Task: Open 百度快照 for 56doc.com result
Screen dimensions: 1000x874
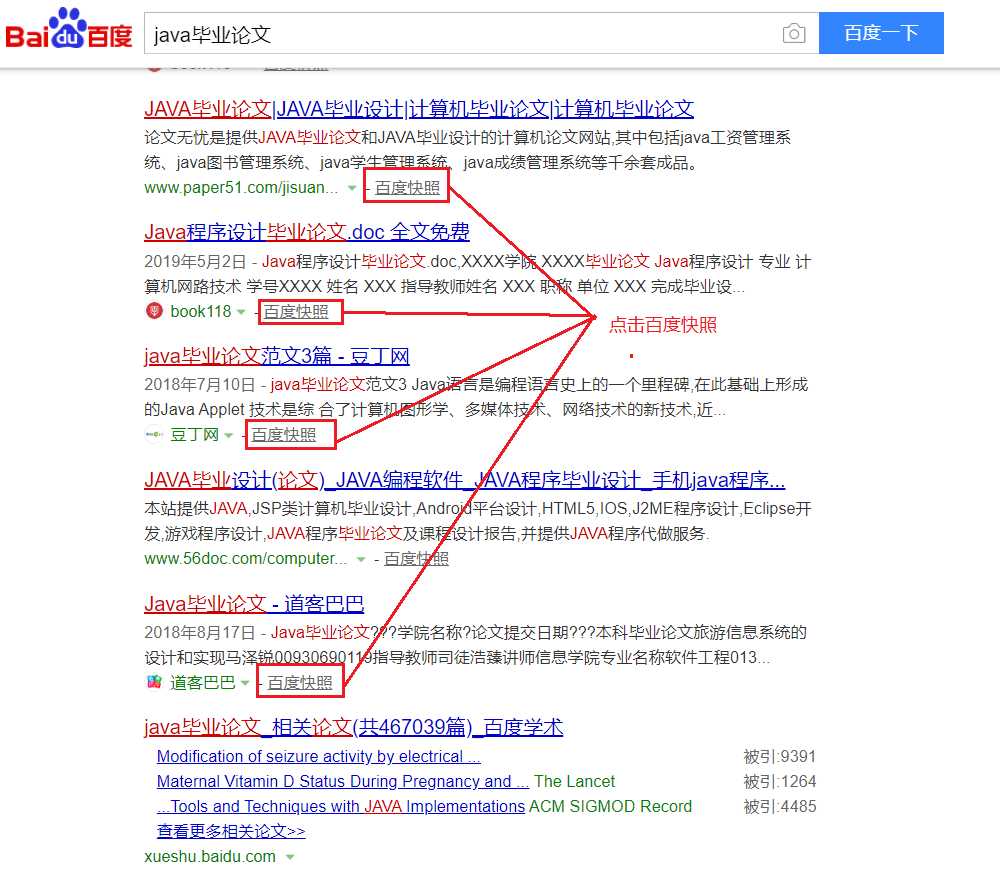Action: pyautogui.click(x=416, y=559)
